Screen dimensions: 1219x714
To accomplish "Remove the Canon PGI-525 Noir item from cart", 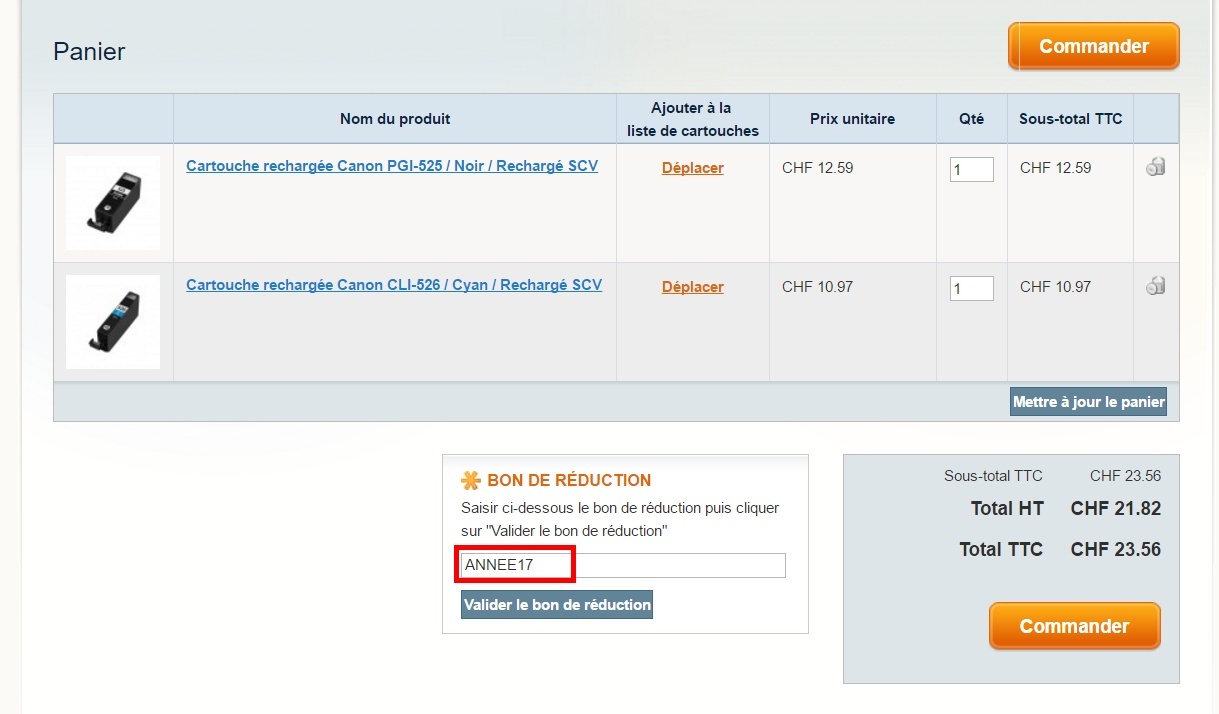I will click(1155, 167).
